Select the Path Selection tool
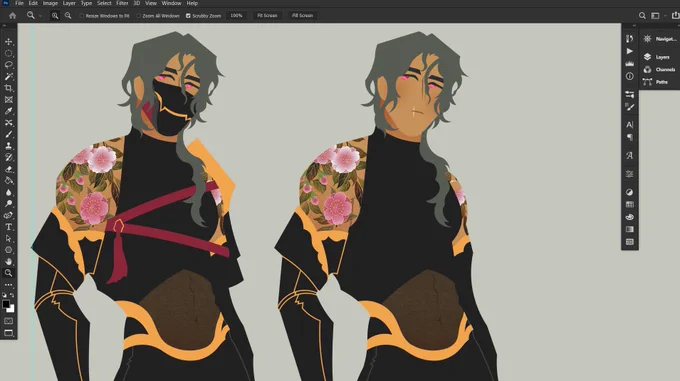 [8, 238]
